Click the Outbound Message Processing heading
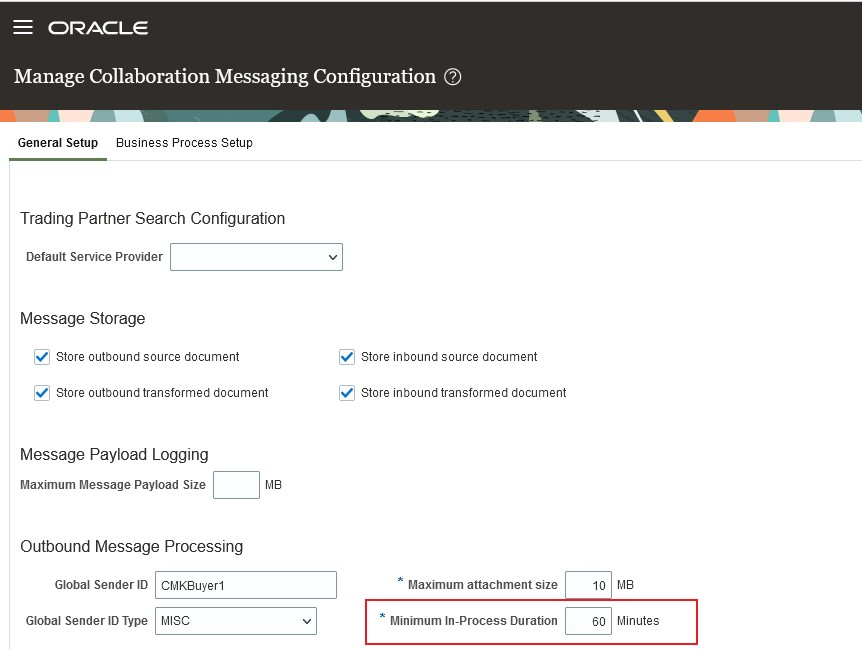This screenshot has height=650, width=862. pos(131,546)
